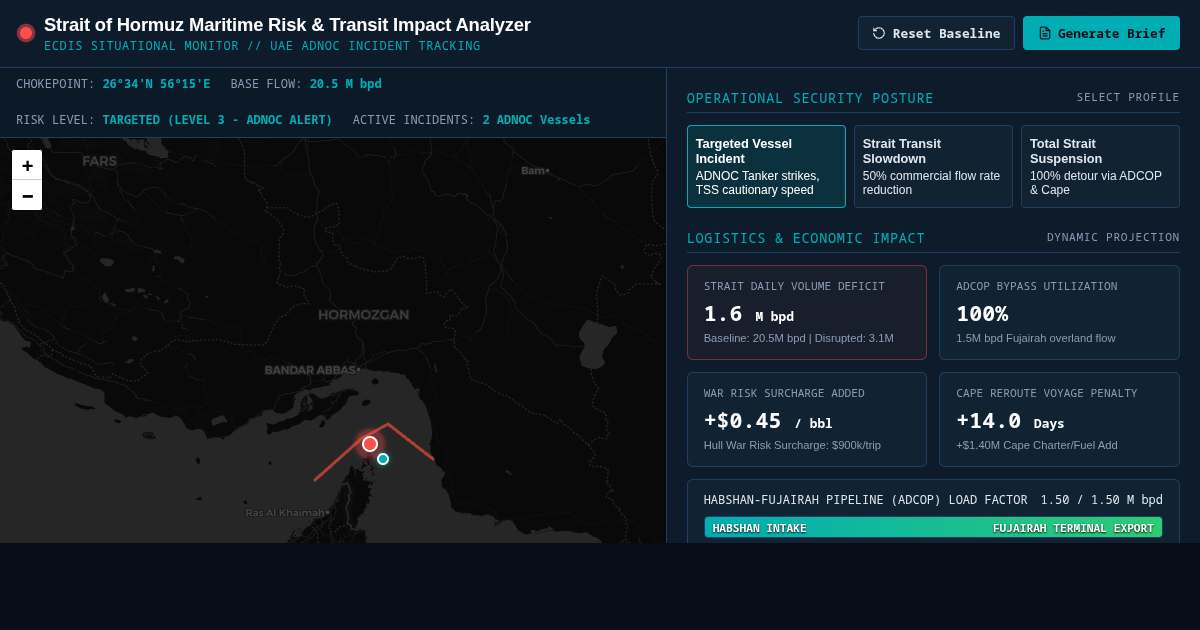
Task: Click the red incident marker on map
Action: pyautogui.click(x=370, y=444)
